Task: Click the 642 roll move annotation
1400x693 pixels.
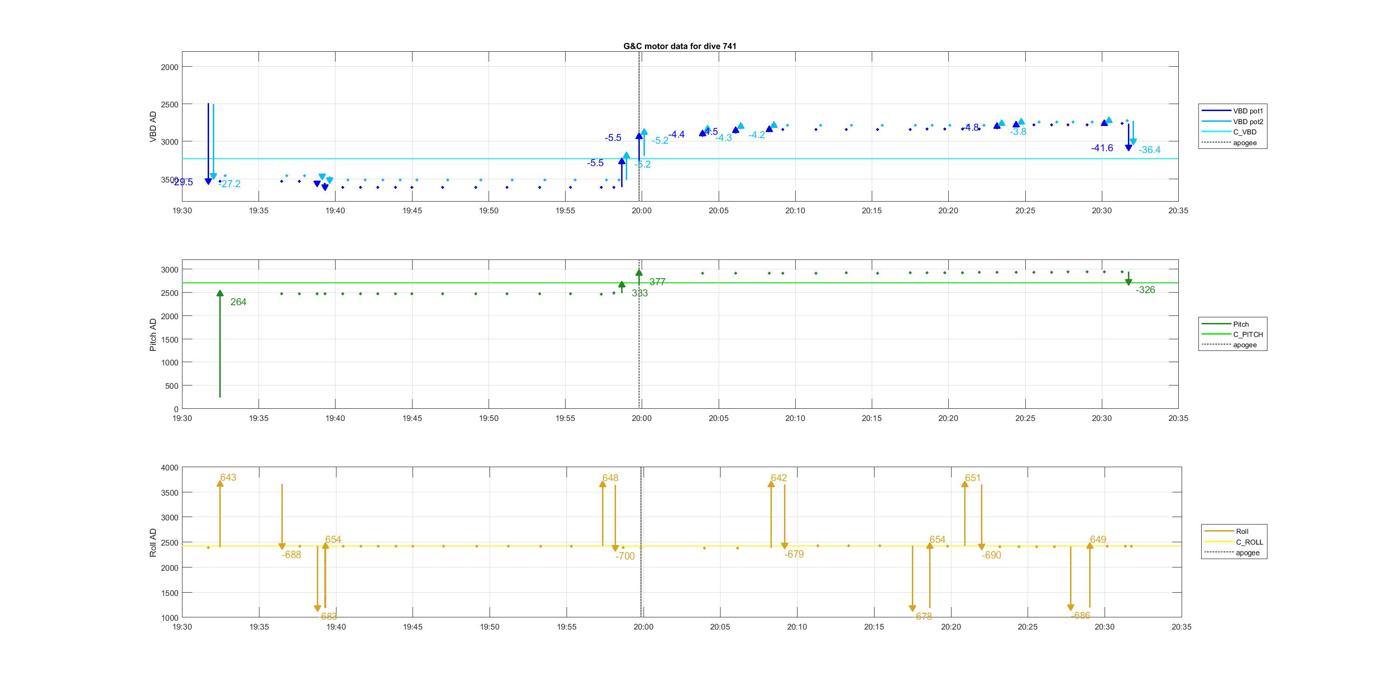Action: pyautogui.click(x=779, y=478)
